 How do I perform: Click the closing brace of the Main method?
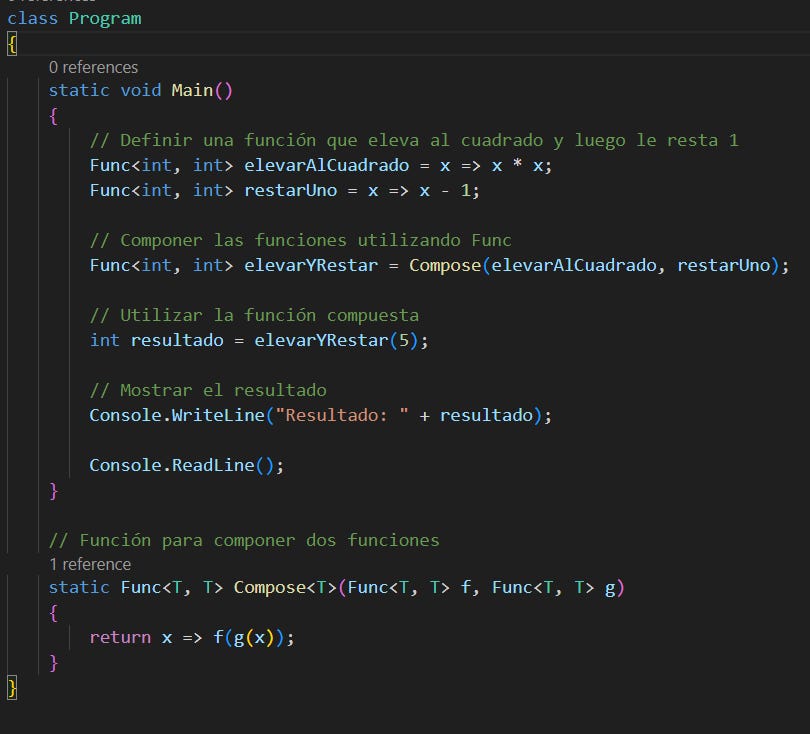[53, 491]
